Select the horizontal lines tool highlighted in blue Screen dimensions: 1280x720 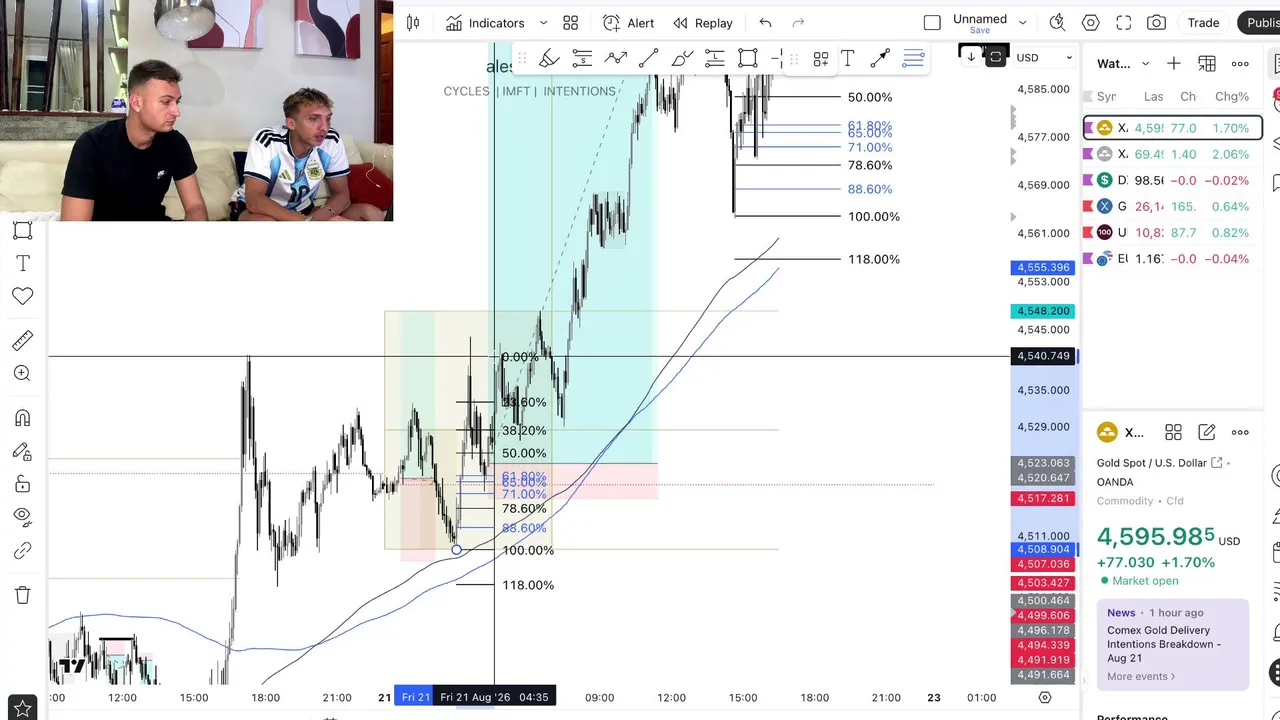tap(913, 59)
